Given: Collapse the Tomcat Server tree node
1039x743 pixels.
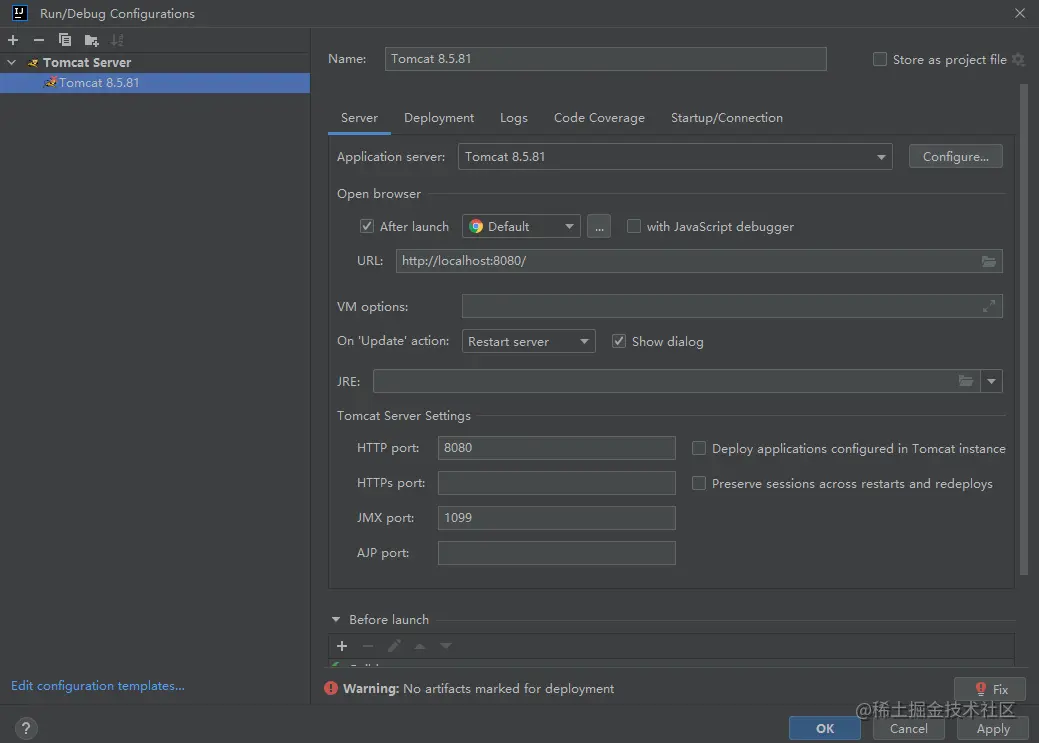Looking at the screenshot, I should [11, 62].
